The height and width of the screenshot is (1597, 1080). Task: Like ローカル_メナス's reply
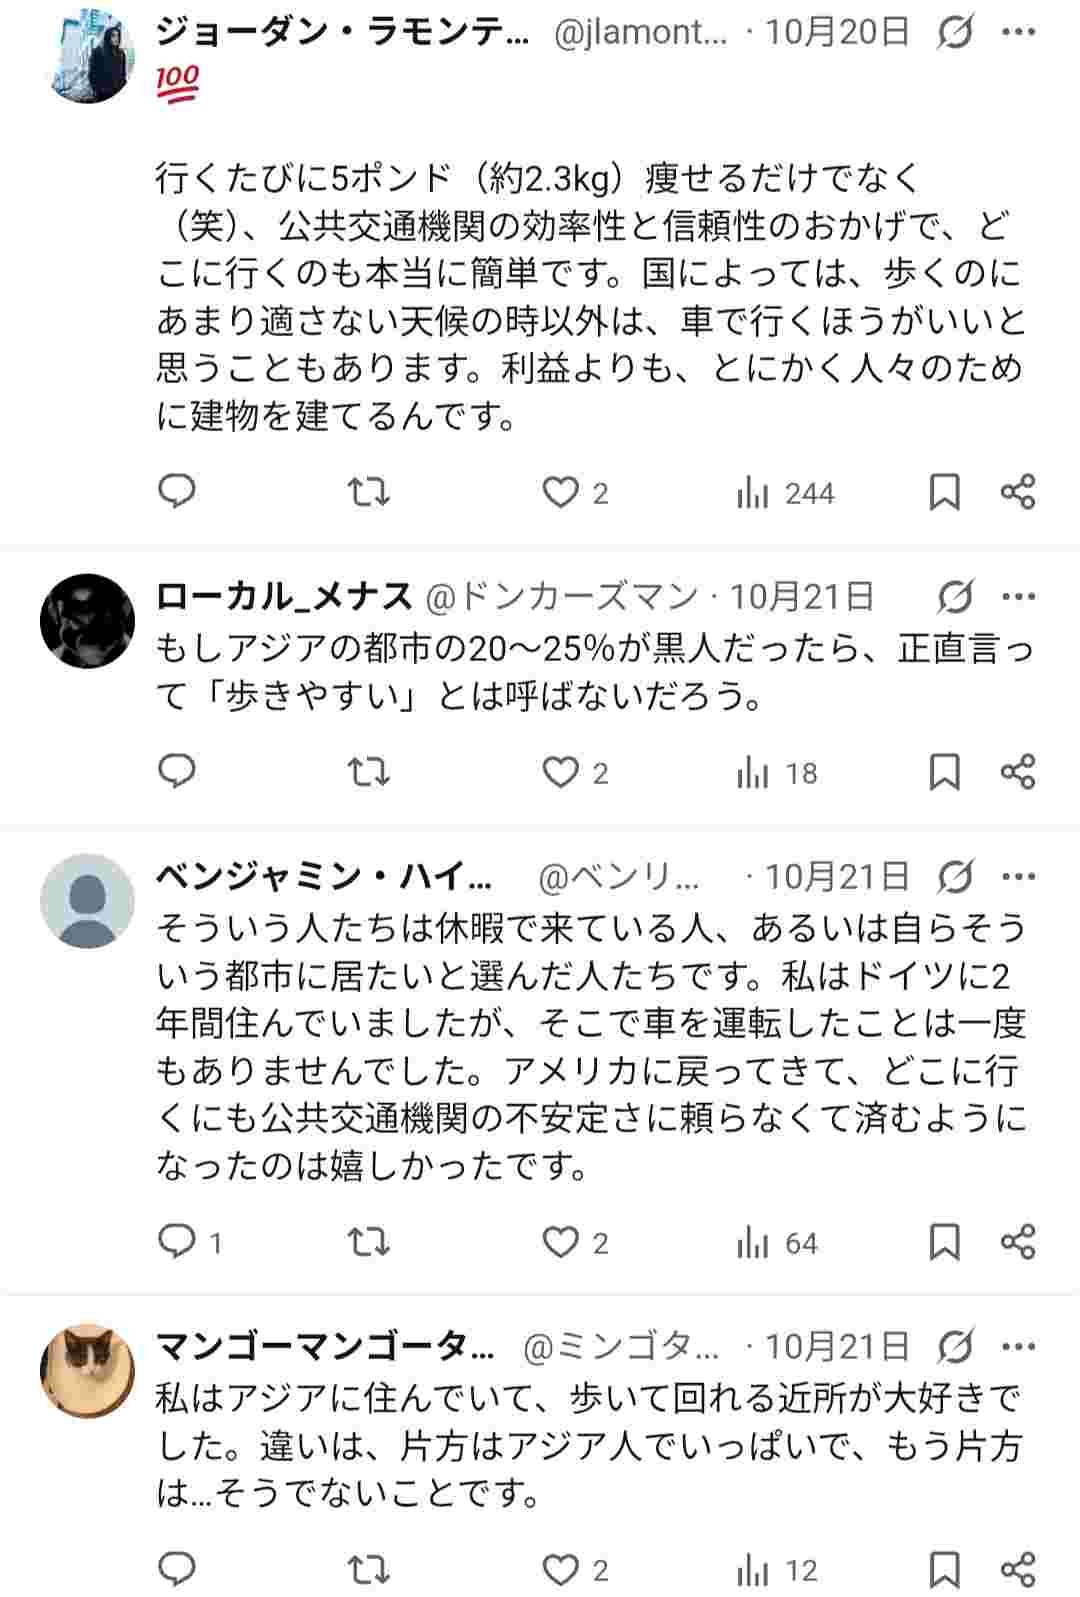(x=563, y=771)
